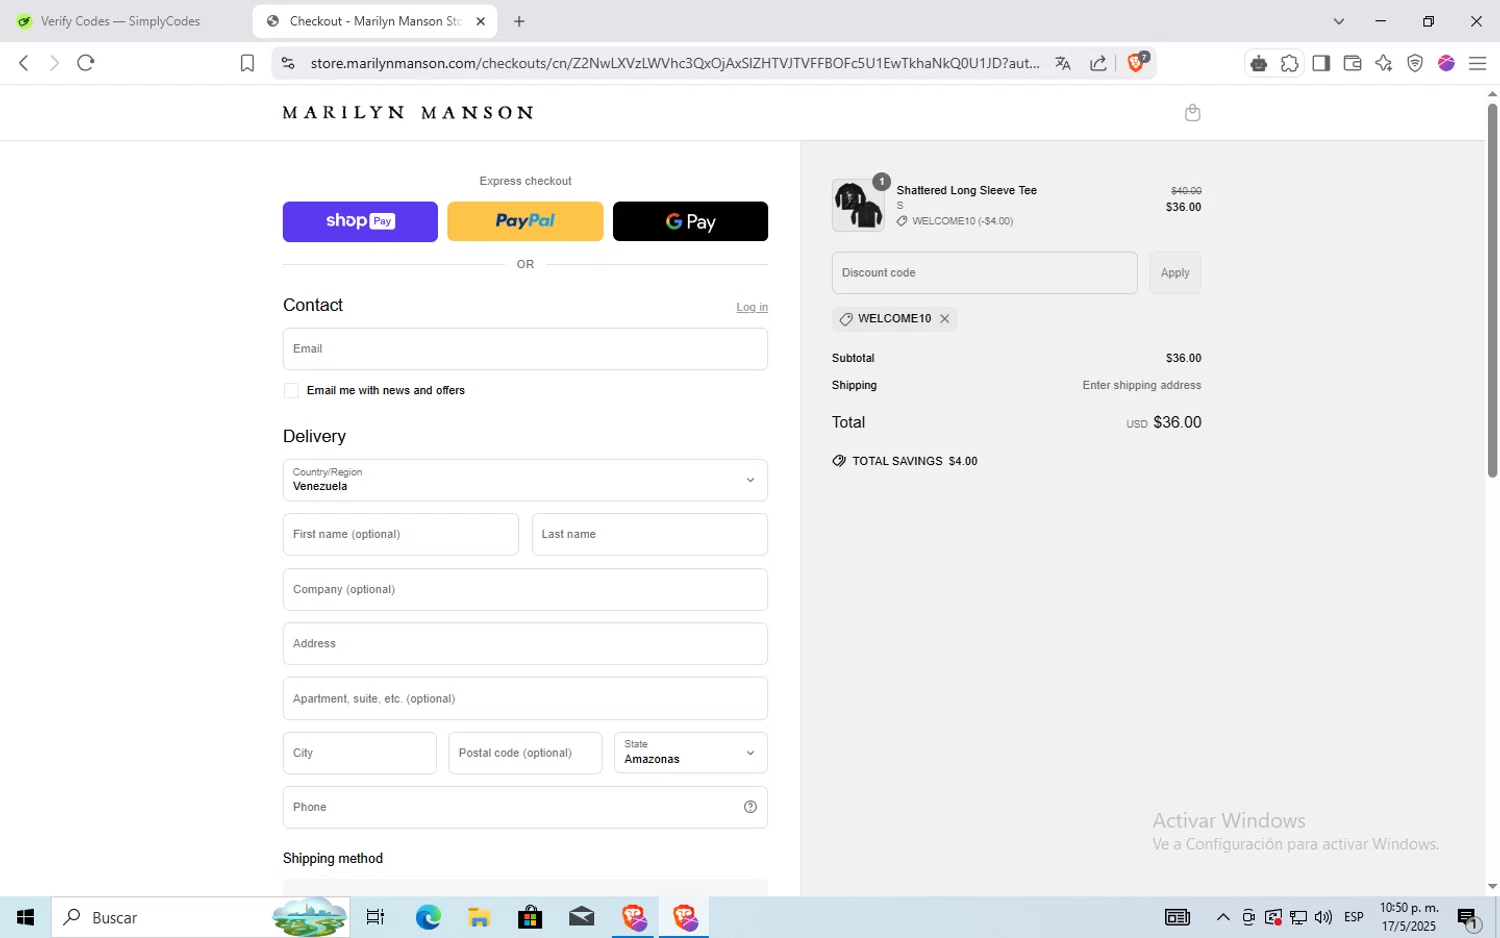Close the Checkout tab
Image resolution: width=1500 pixels, height=938 pixels.
(480, 21)
